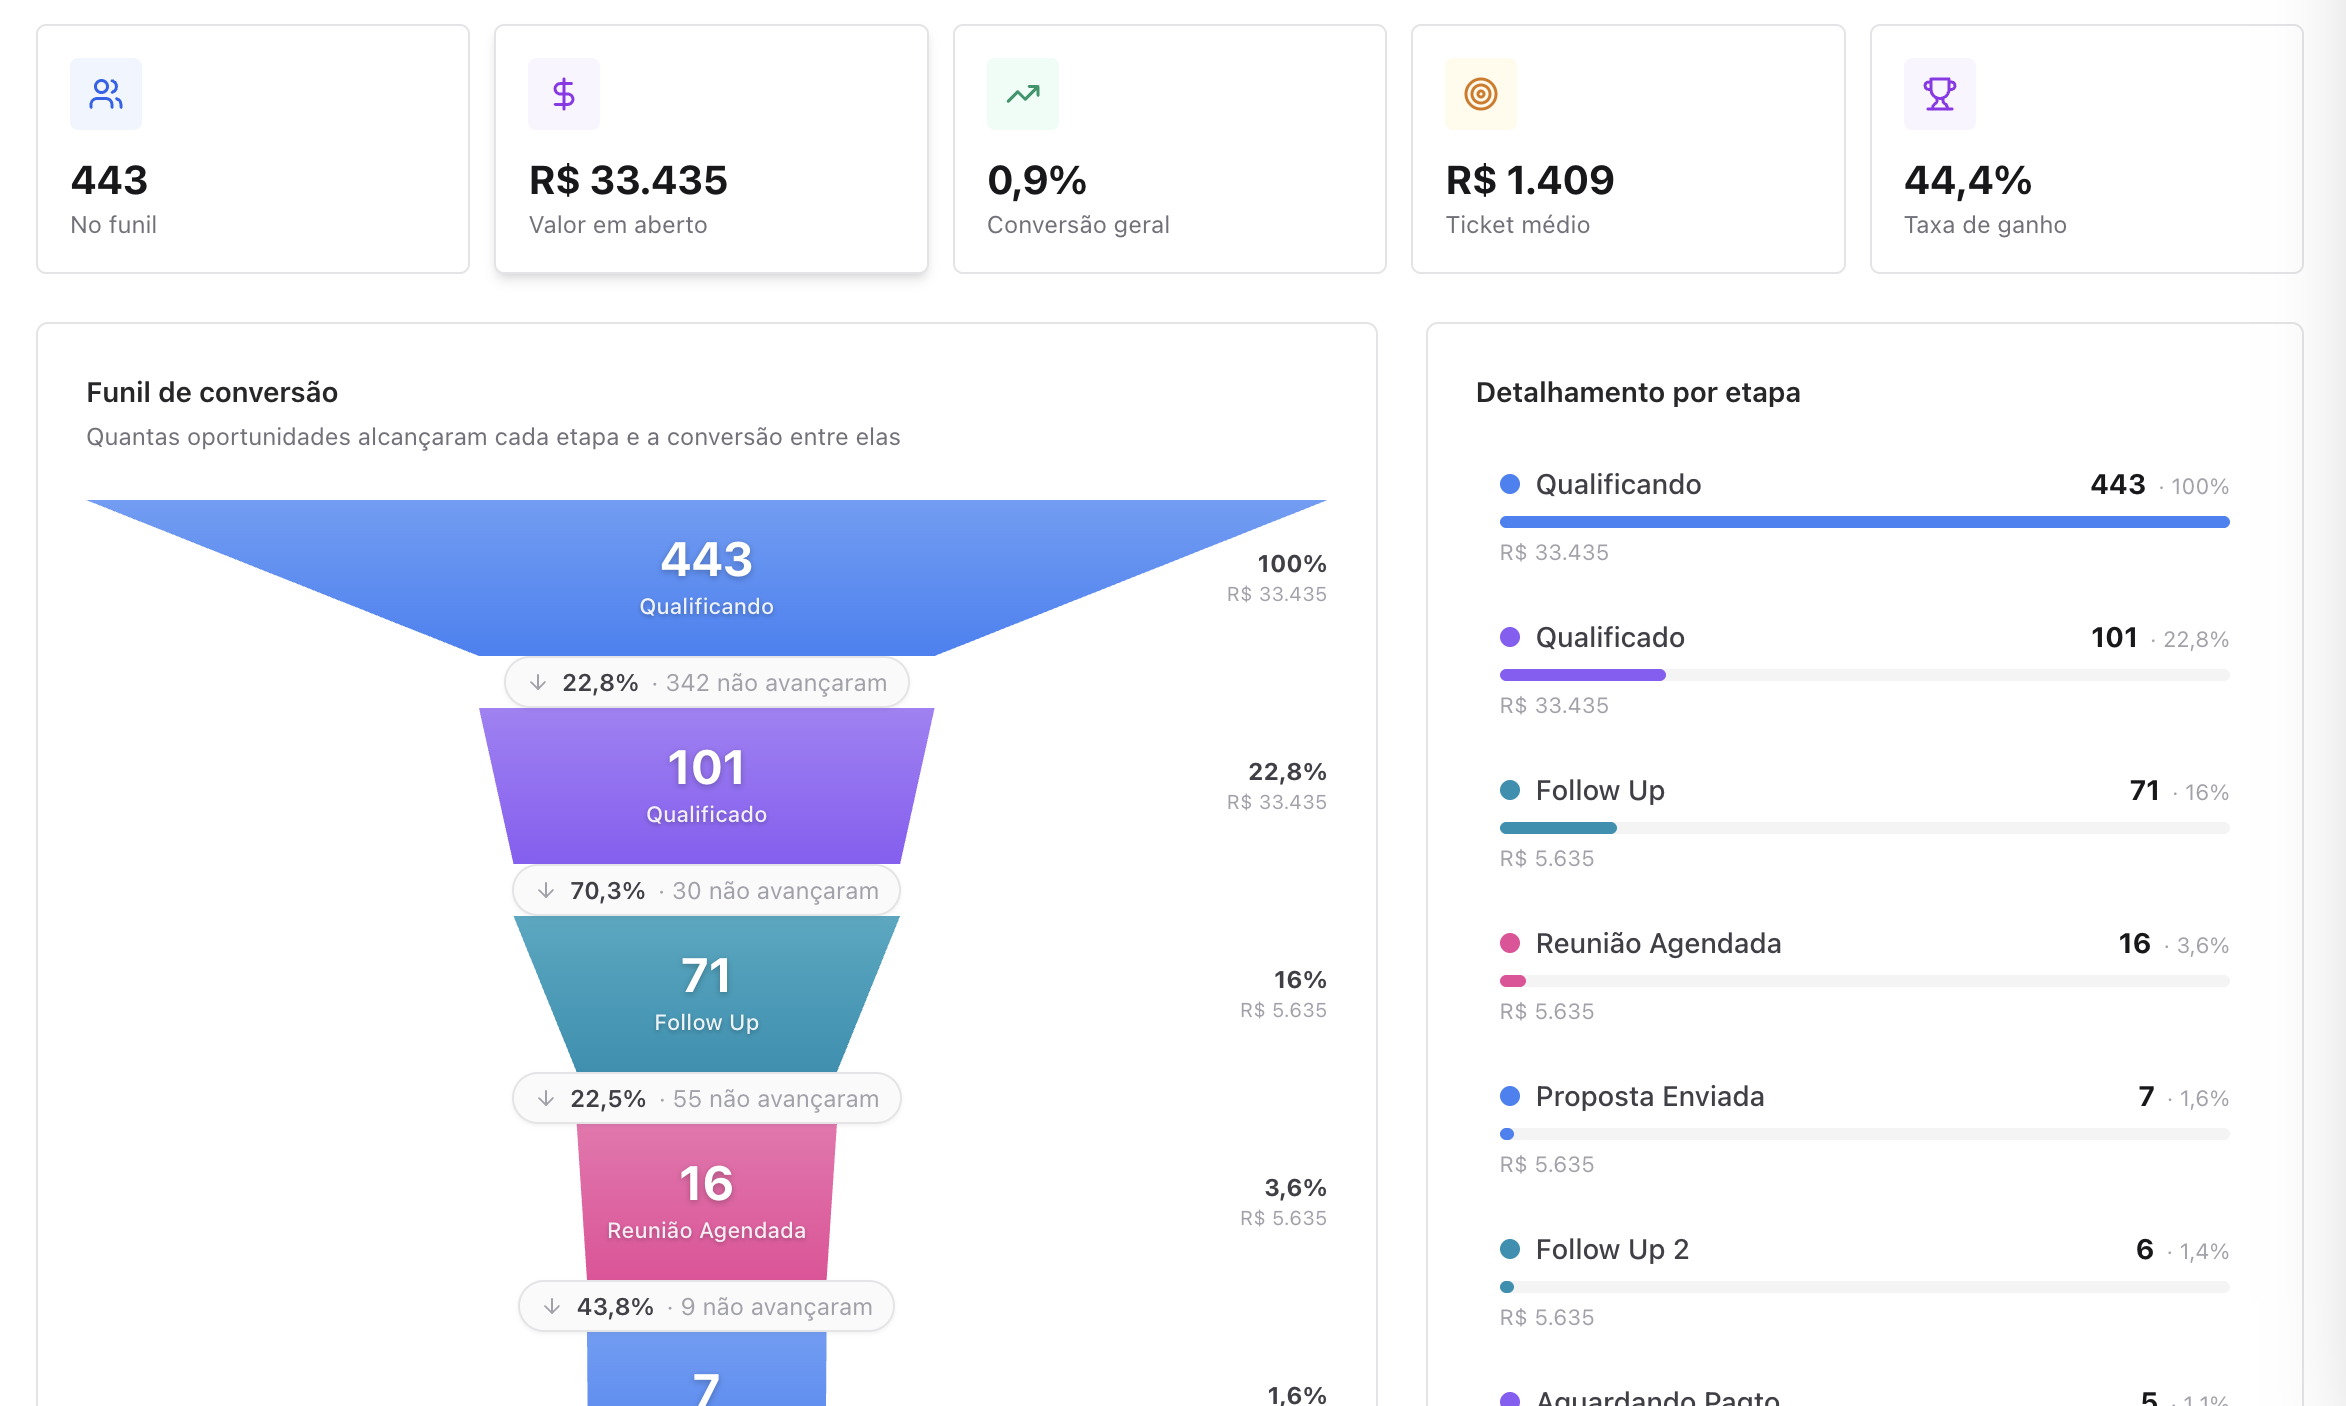Select the purple 101 Qualificado funnel stage
The height and width of the screenshot is (1406, 2346).
(x=707, y=786)
